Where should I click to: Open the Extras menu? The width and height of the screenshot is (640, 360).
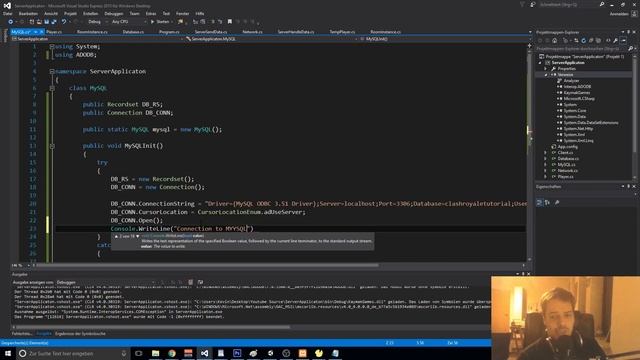coord(151,13)
